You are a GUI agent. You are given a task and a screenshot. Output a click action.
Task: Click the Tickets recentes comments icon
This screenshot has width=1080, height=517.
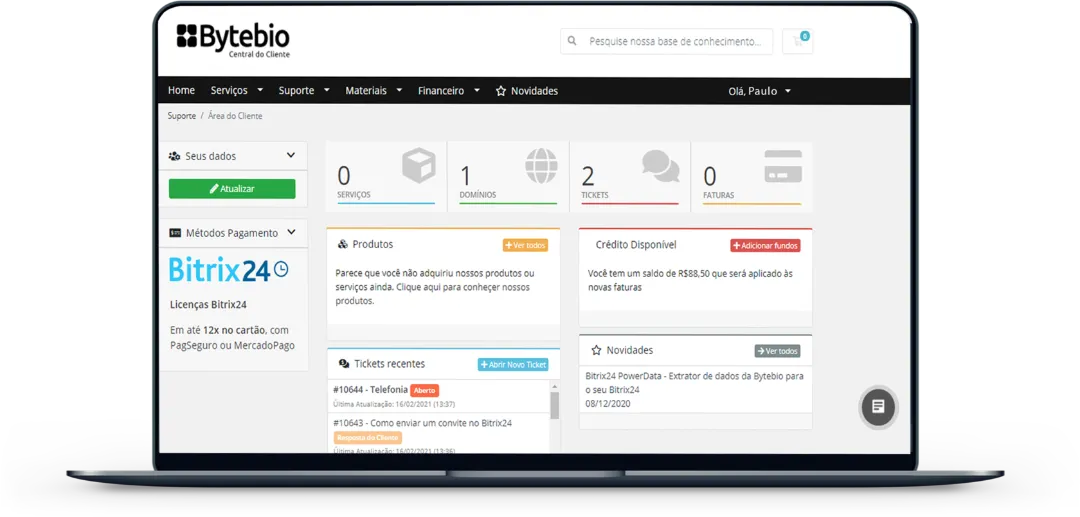pyautogui.click(x=344, y=363)
